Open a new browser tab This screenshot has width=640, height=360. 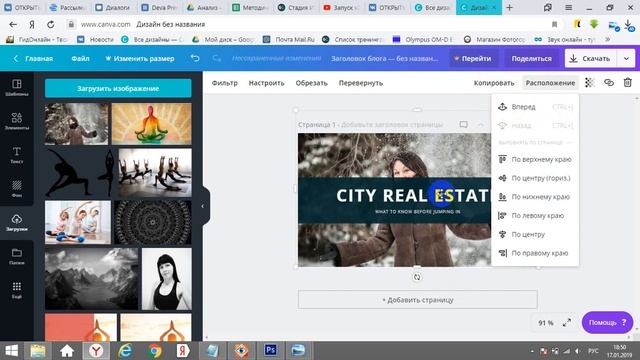[509, 7]
